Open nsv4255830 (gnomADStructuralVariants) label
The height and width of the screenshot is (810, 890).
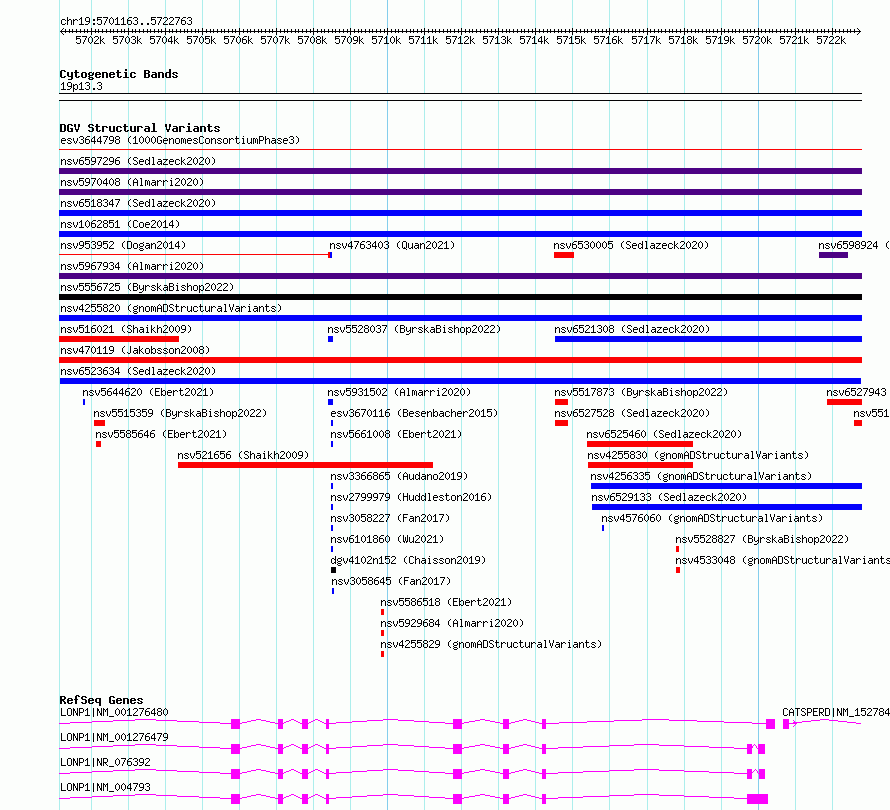coord(698,455)
